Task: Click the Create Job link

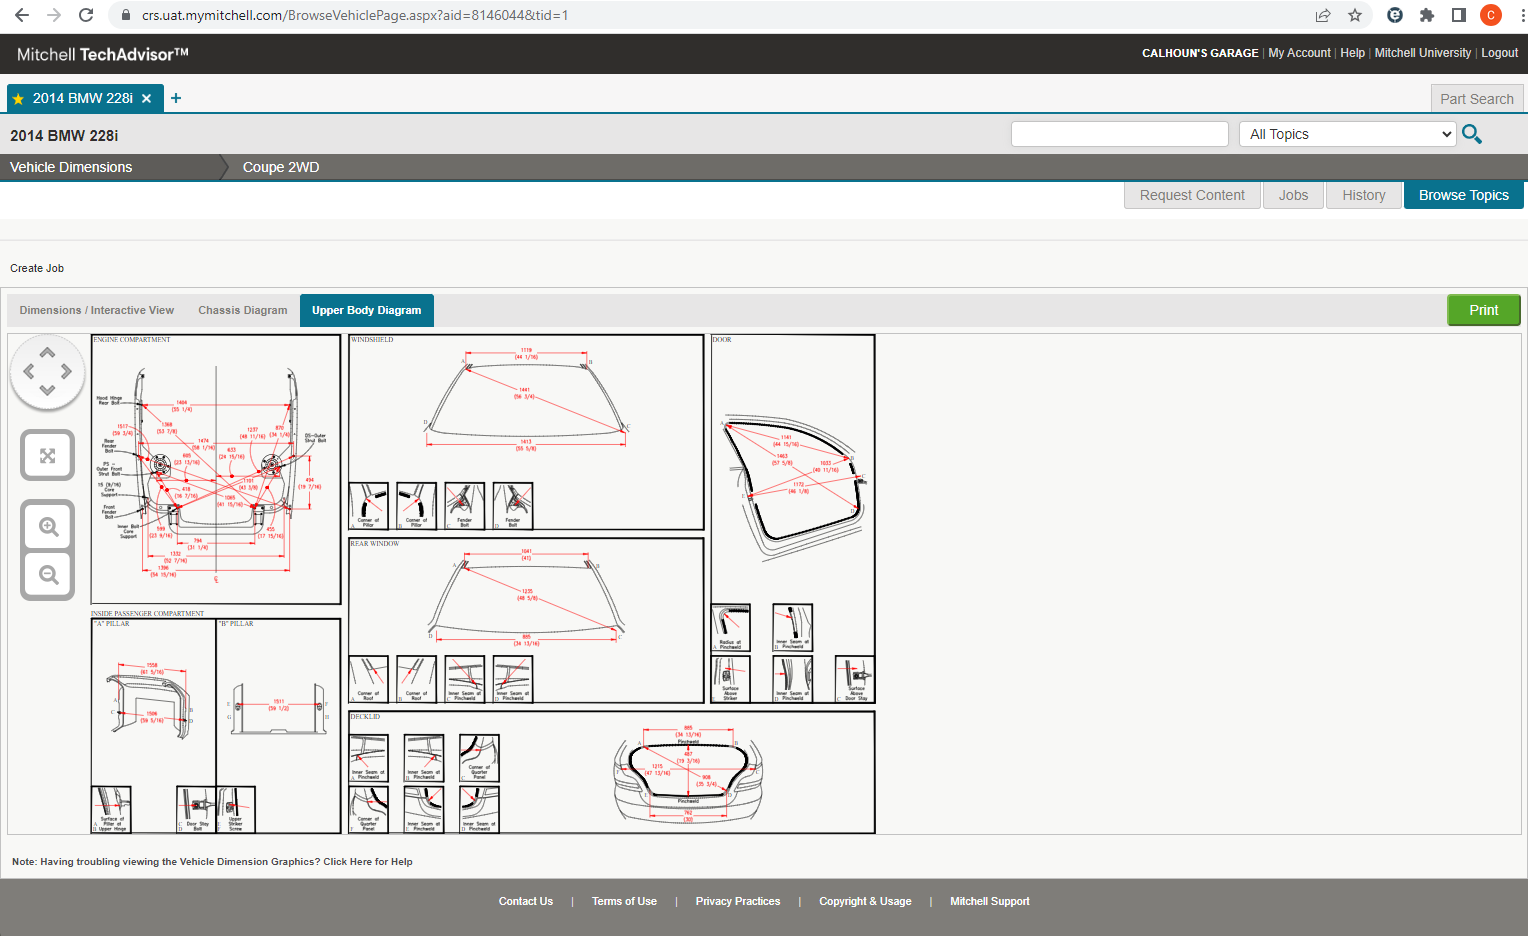Action: [x=37, y=268]
